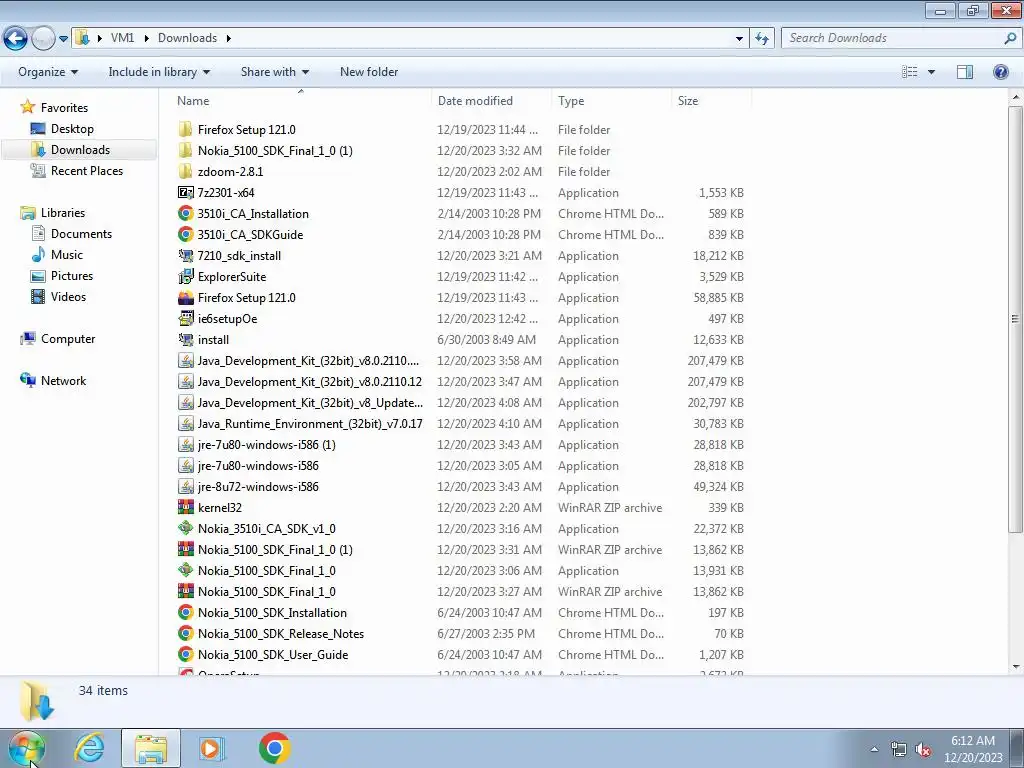Select the ie6setupOe icon

click(185, 319)
